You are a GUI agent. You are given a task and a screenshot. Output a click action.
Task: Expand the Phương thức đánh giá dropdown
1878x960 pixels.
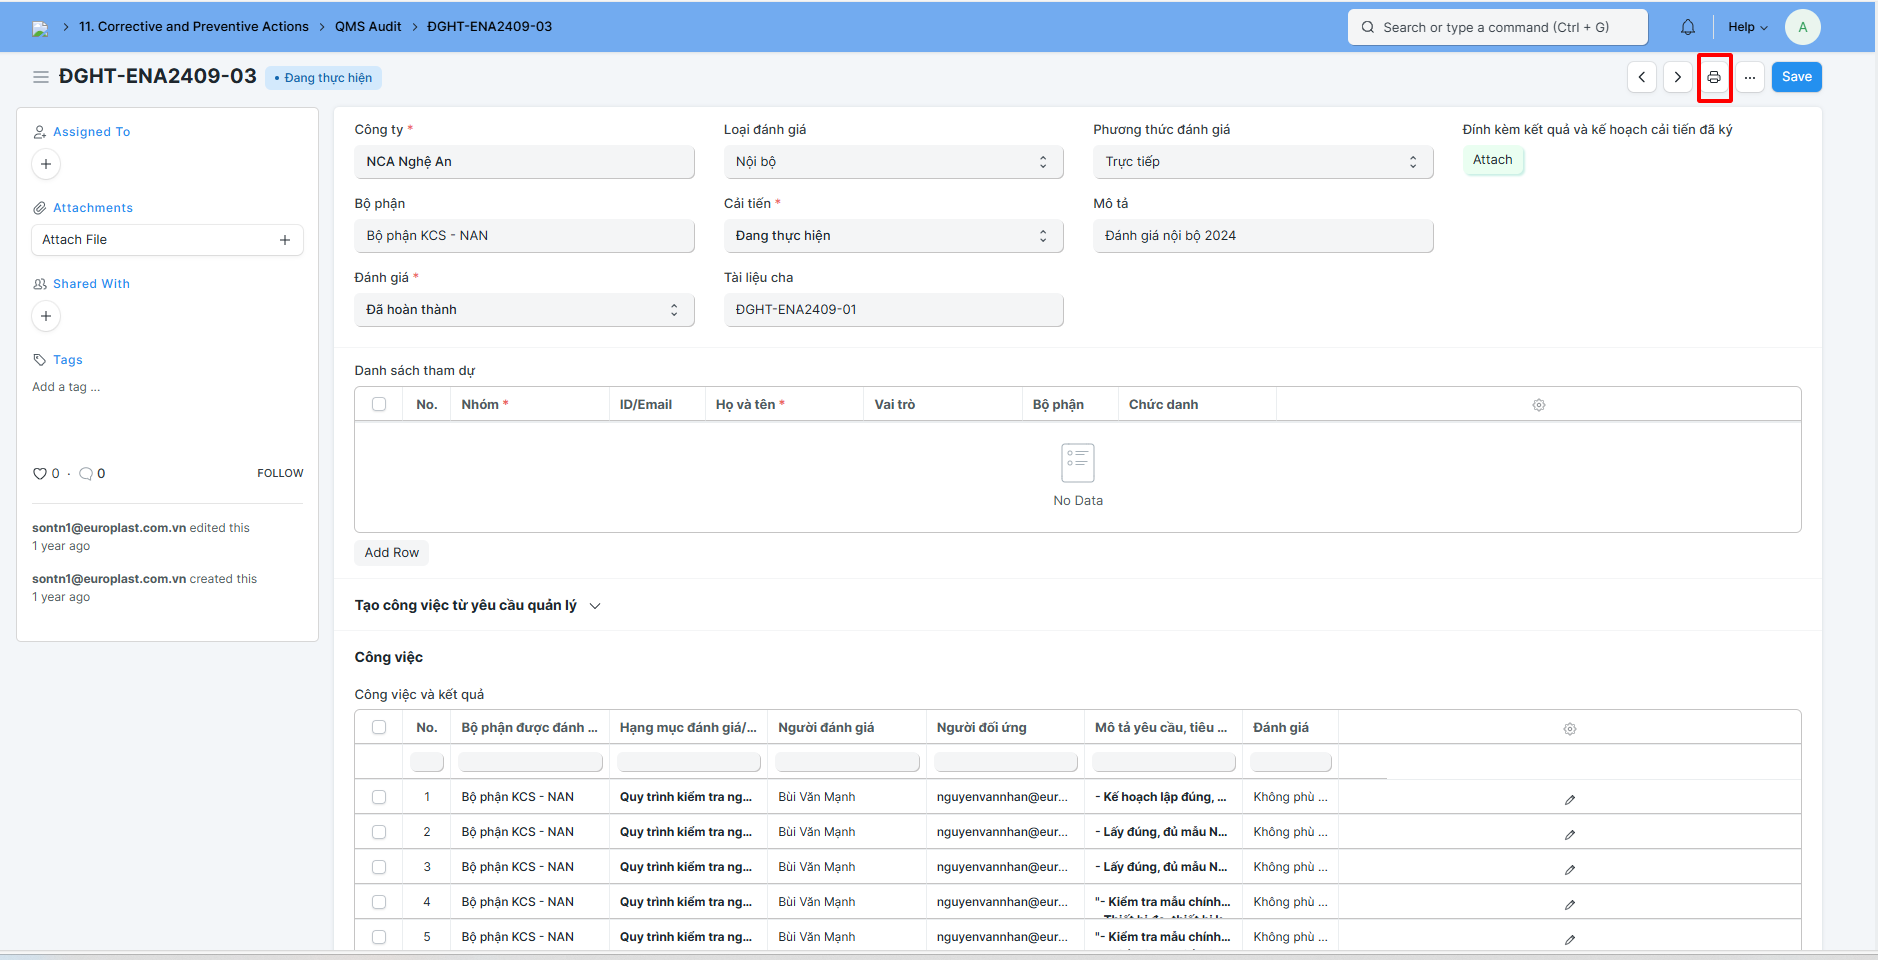(x=1262, y=162)
